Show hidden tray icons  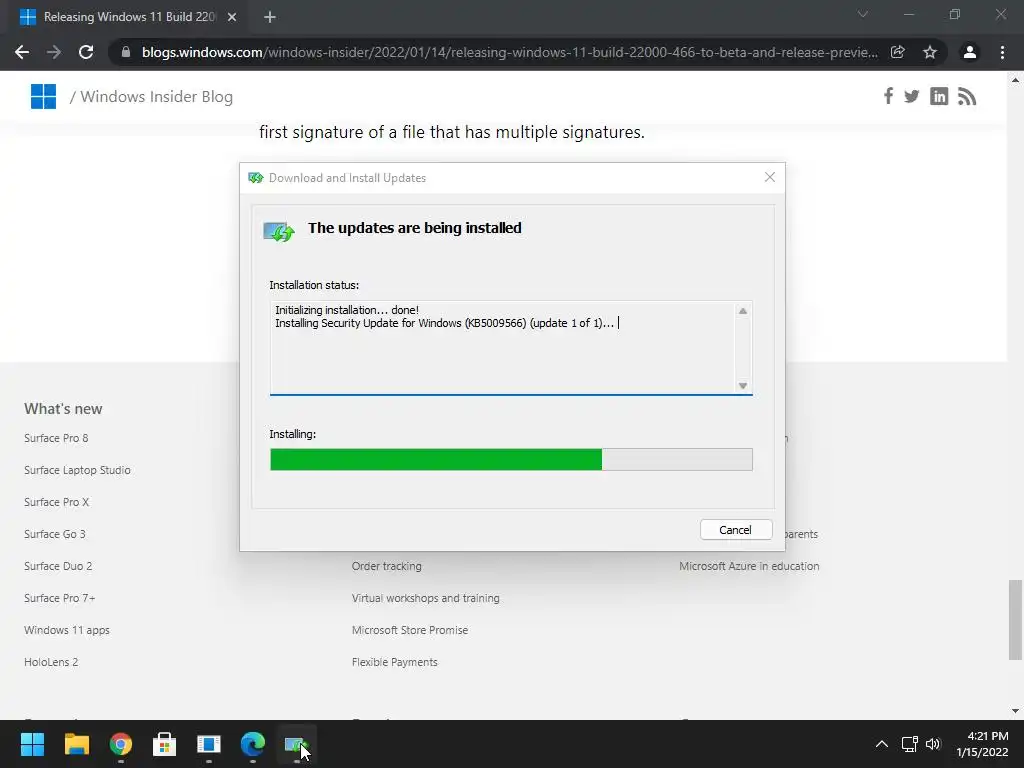(x=882, y=744)
